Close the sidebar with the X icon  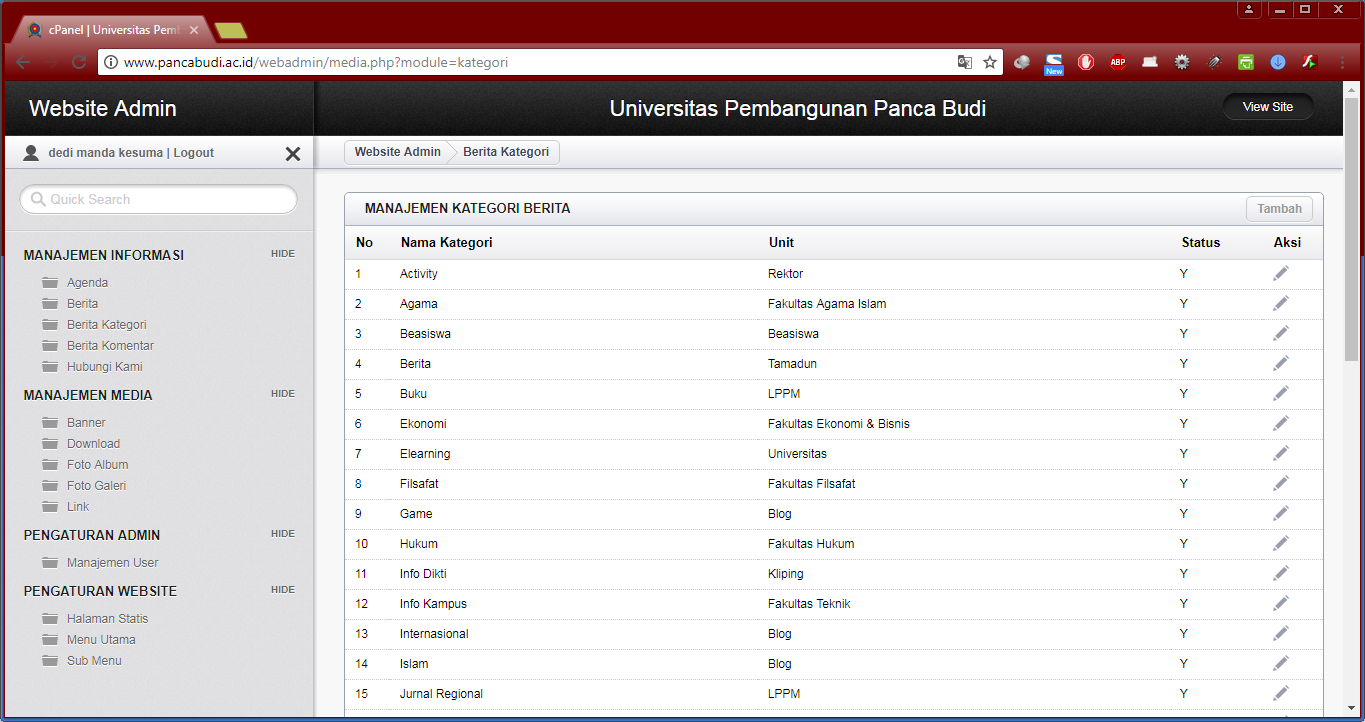point(293,153)
